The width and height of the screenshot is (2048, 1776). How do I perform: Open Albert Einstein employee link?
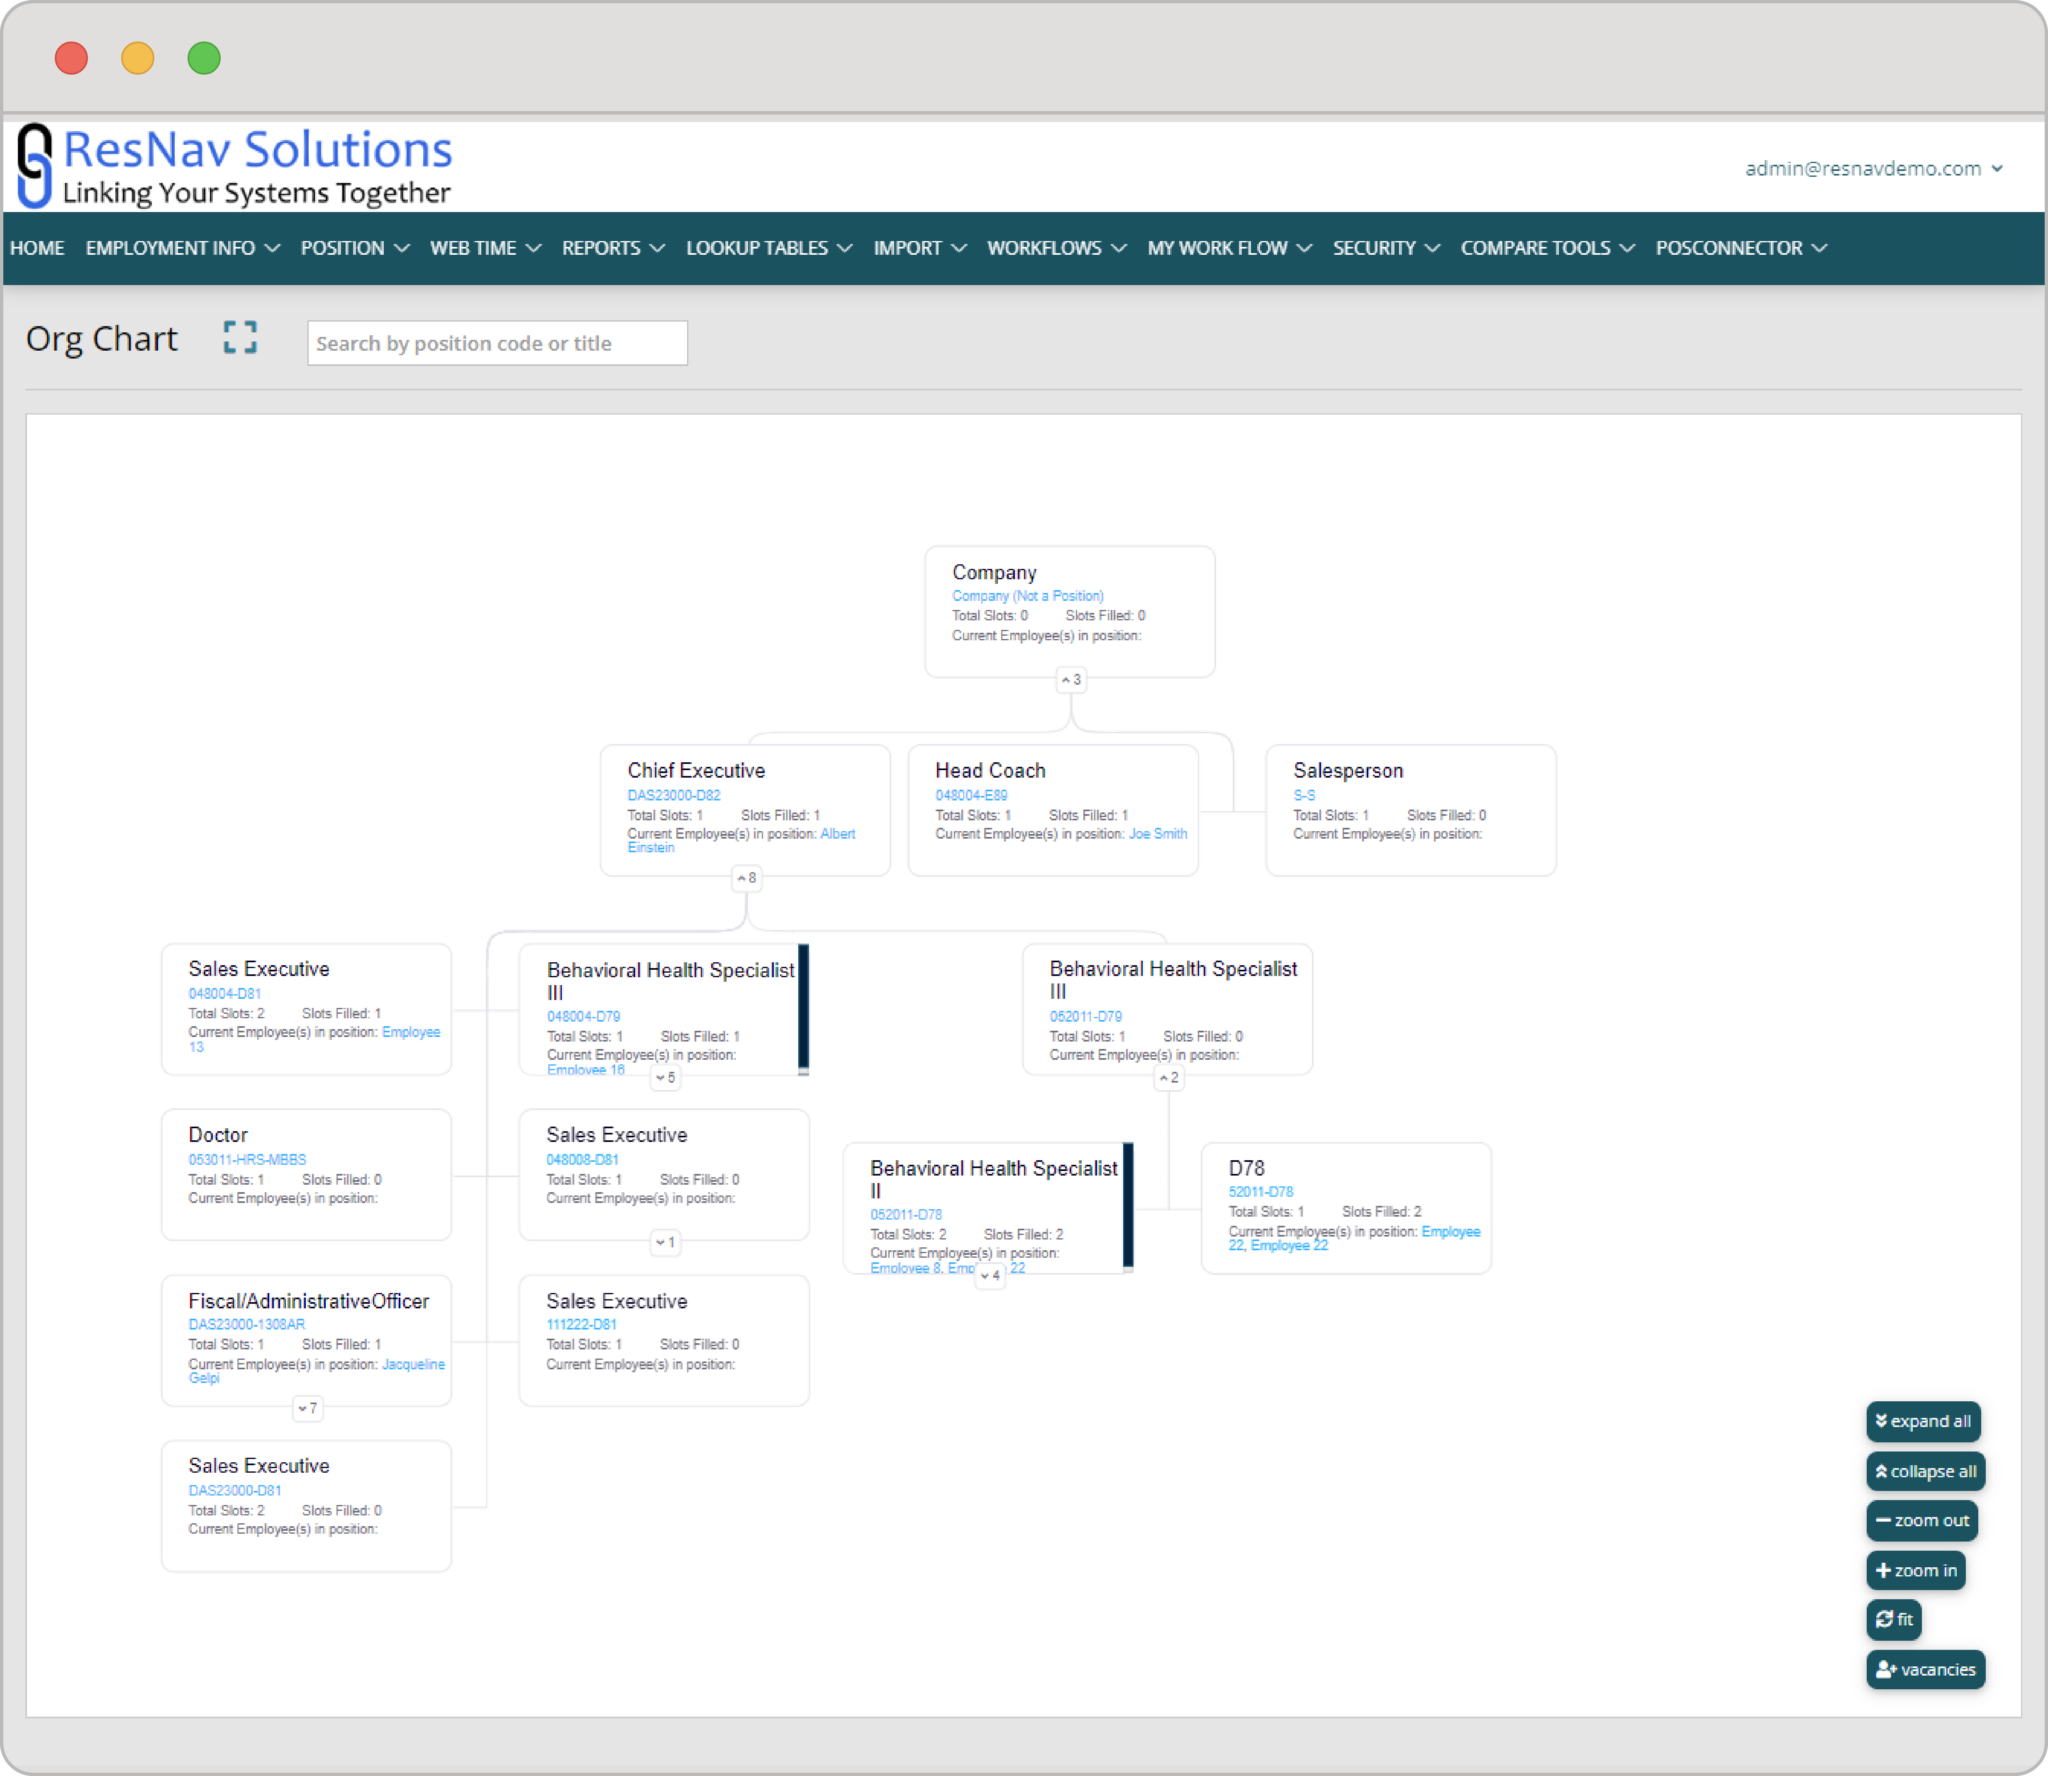pyautogui.click(x=837, y=834)
